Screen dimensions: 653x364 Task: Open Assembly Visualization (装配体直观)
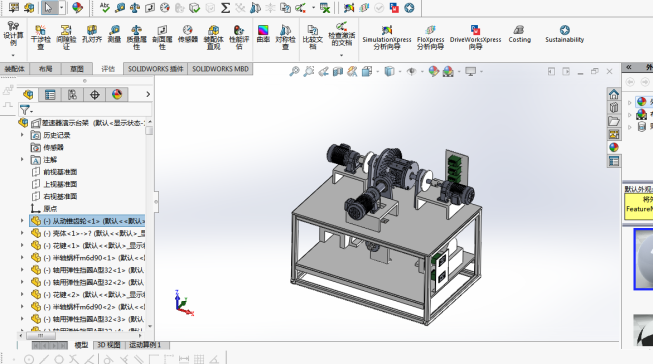pyautogui.click(x=214, y=37)
